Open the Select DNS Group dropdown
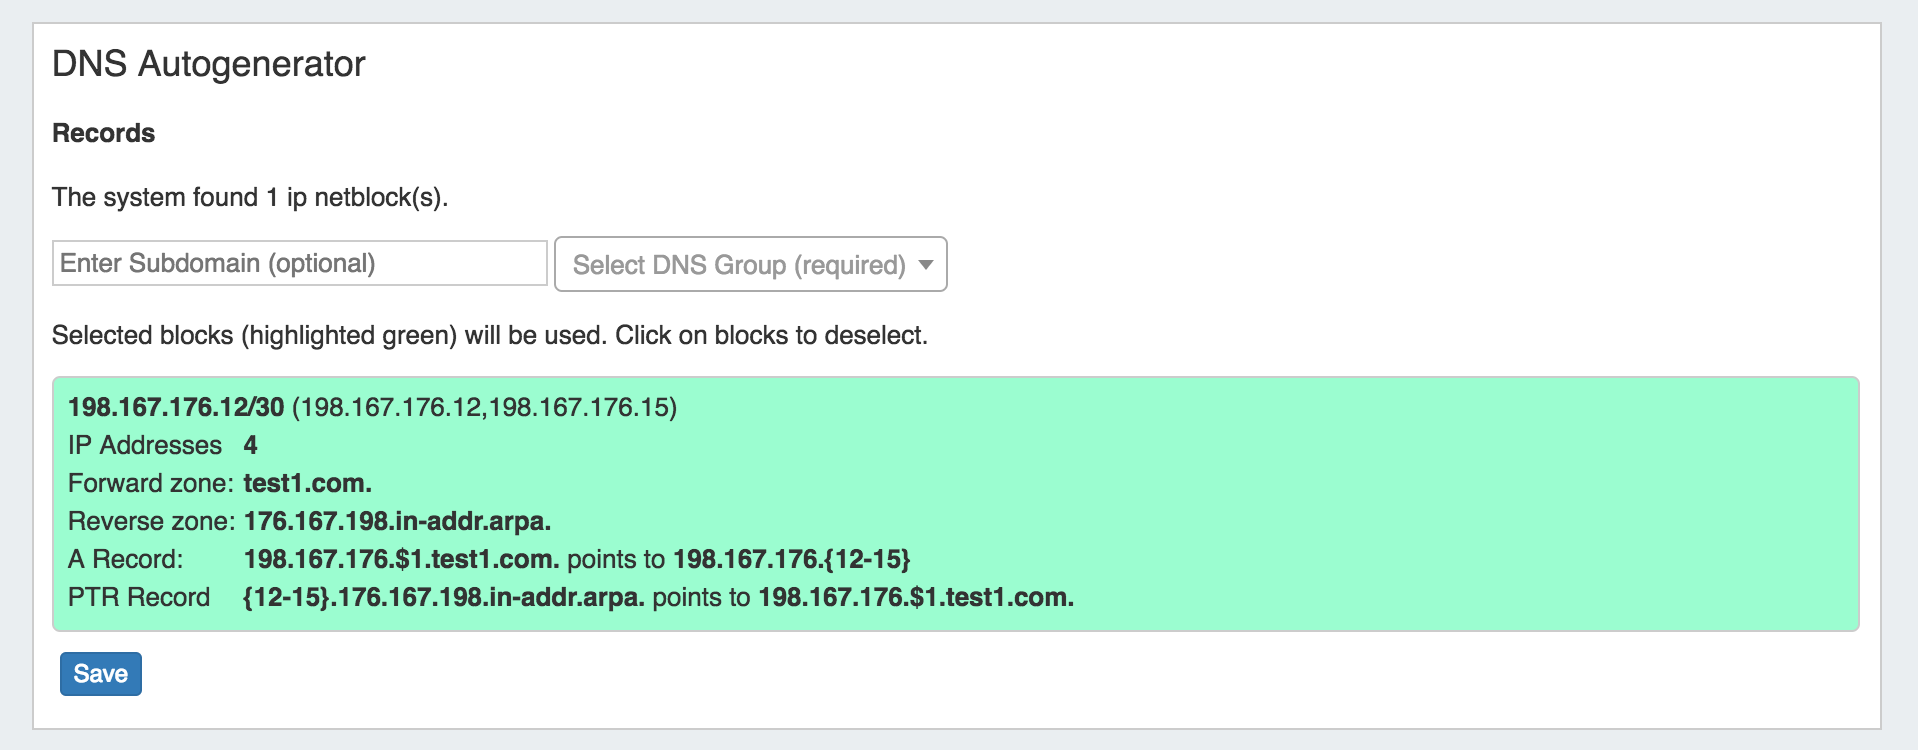The image size is (1918, 750). click(x=740, y=265)
